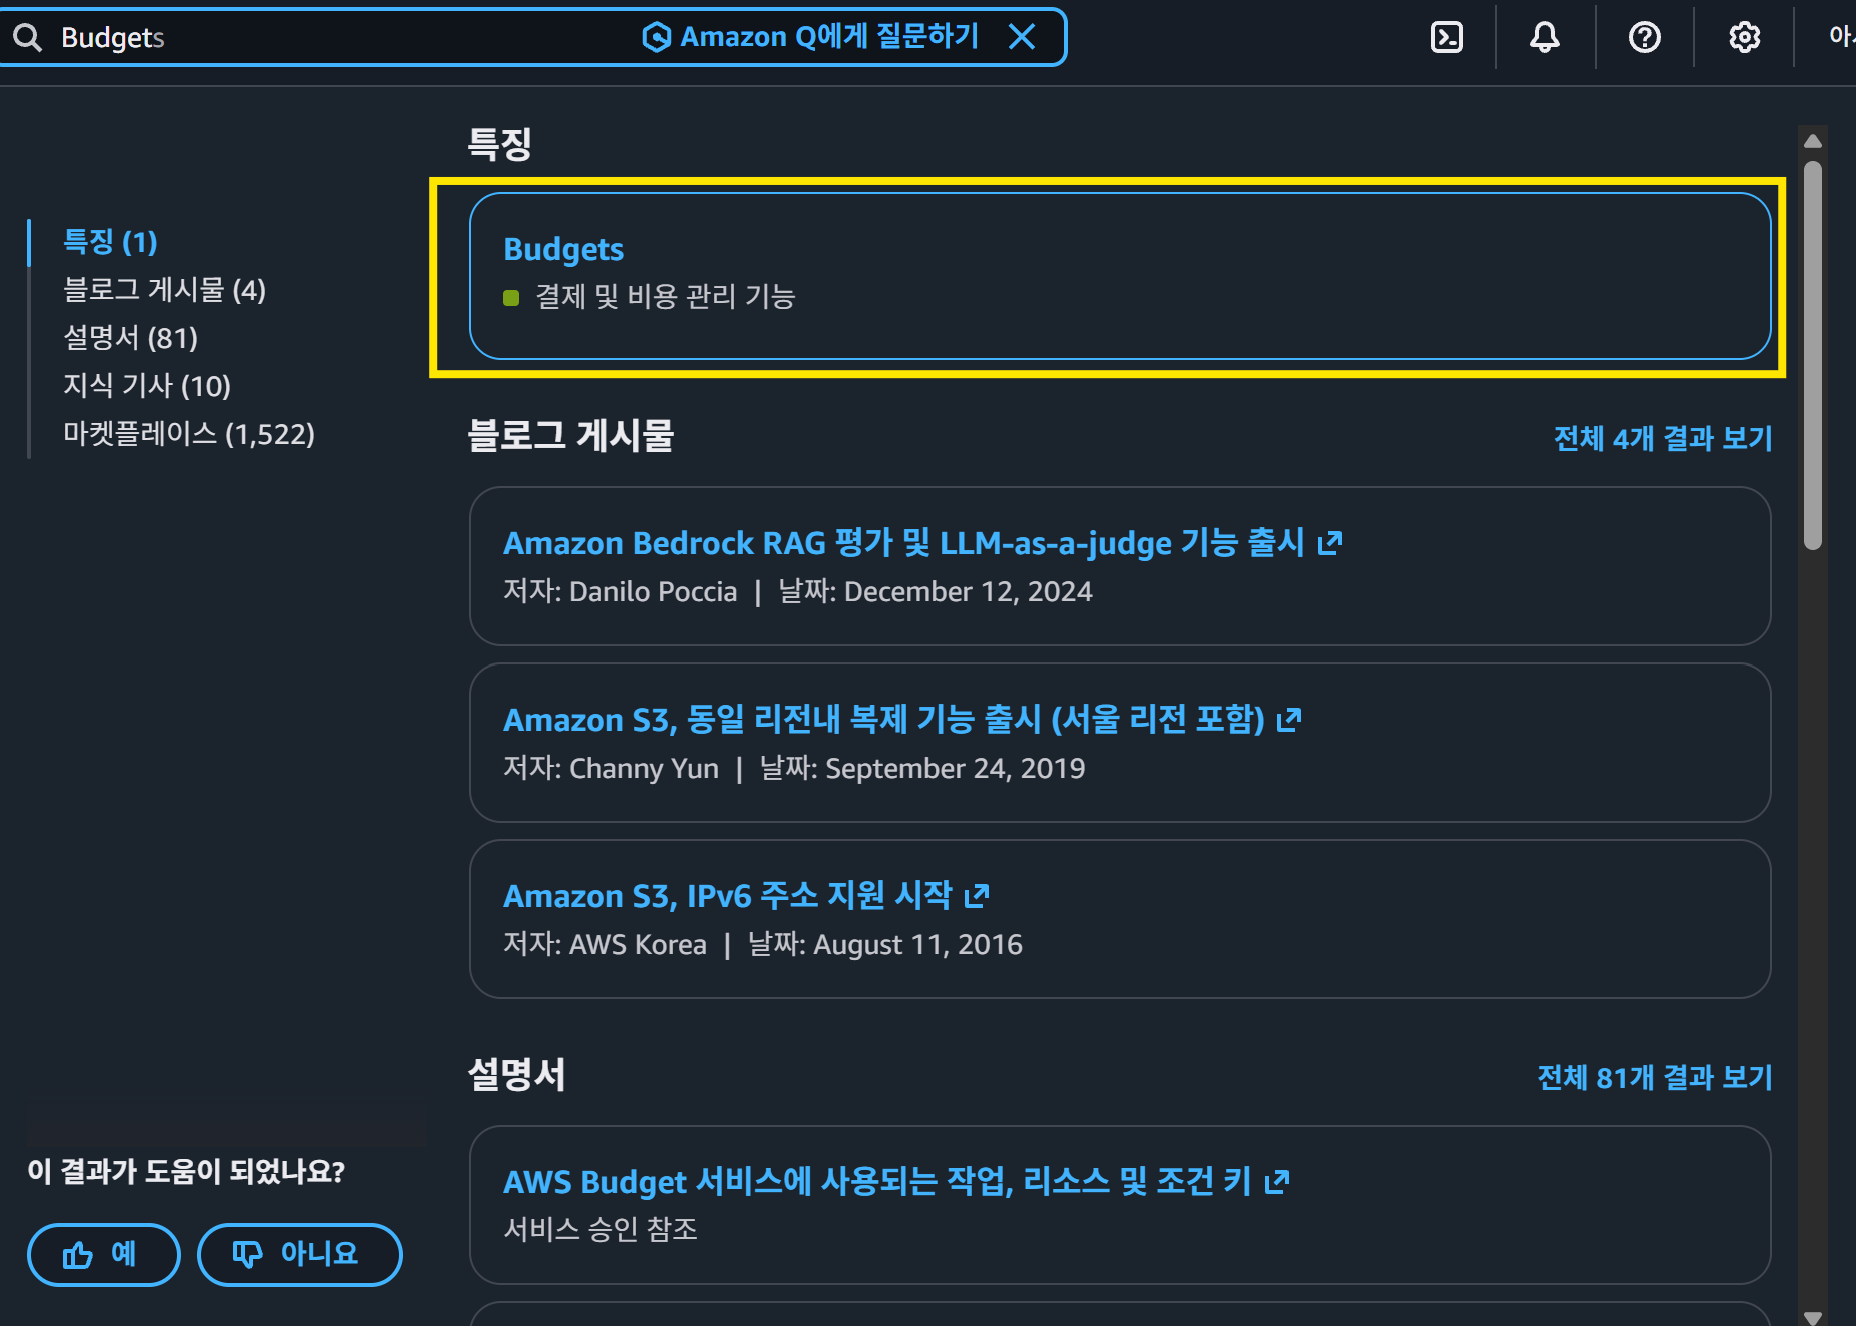The image size is (1856, 1326).
Task: Click the 예 thumbs-up feedback button
Action: point(104,1254)
